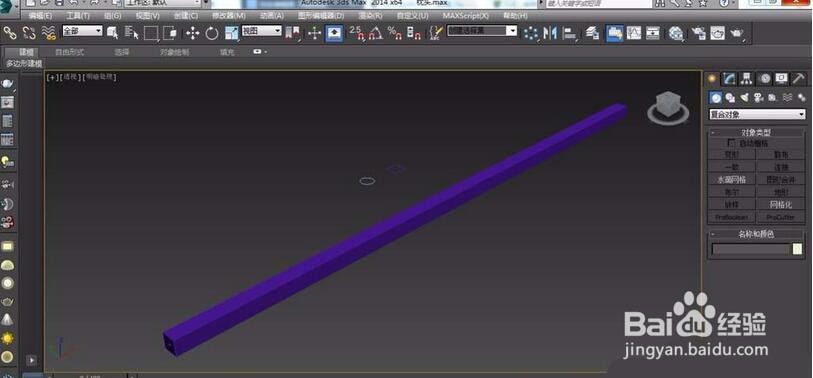
Task: Select the Unlink Selection tool
Action: [29, 33]
